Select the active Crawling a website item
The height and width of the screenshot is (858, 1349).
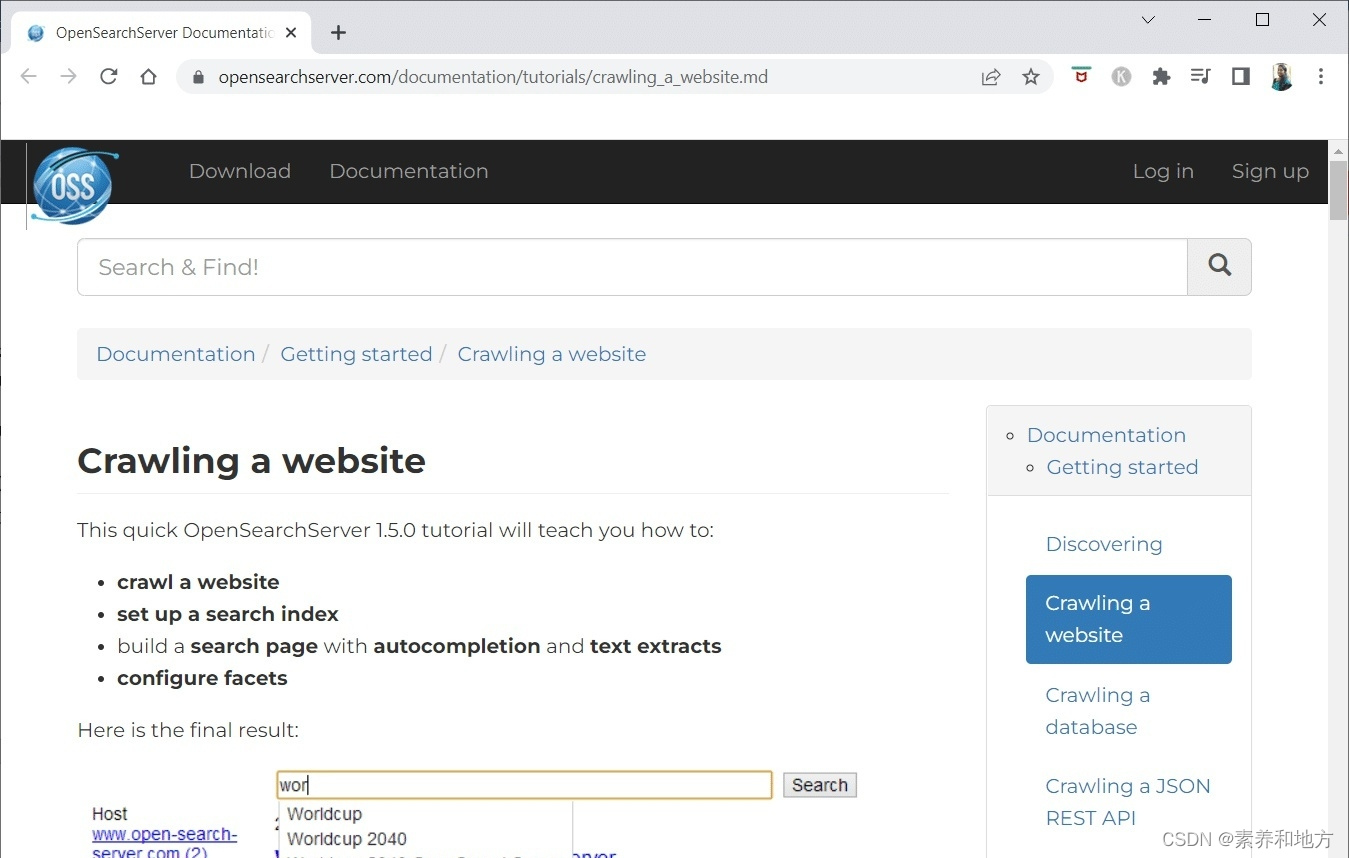1129,619
